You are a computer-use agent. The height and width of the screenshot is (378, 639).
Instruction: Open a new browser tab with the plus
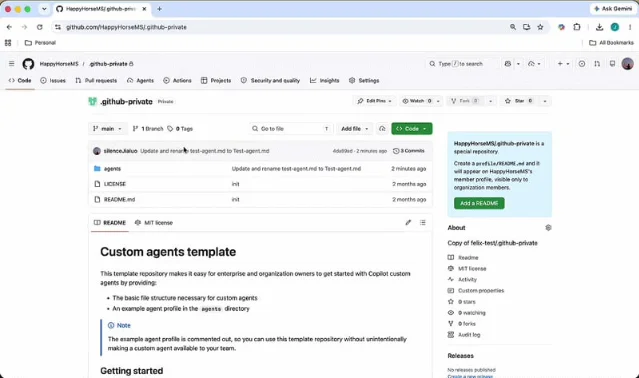159,9
